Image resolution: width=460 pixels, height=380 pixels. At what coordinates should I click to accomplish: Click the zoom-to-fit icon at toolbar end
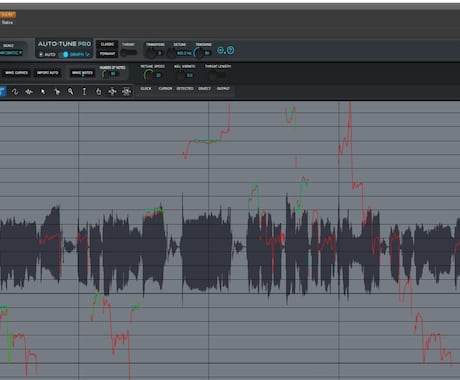pyautogui.click(x=126, y=92)
